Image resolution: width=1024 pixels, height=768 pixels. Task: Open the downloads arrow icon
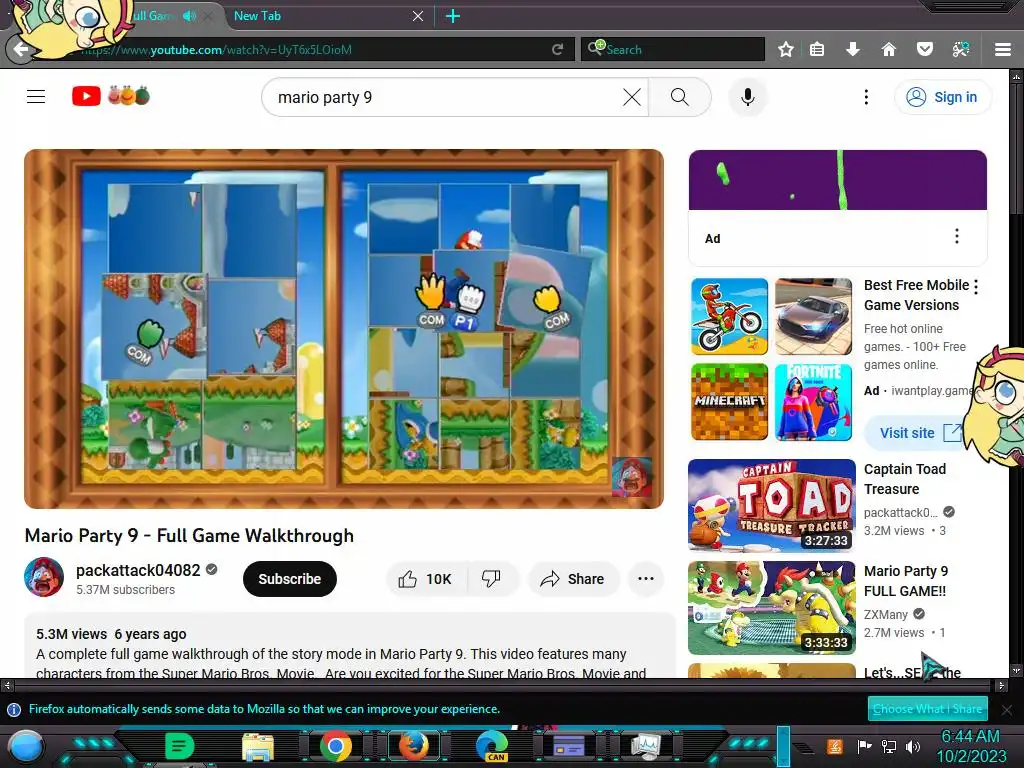click(x=852, y=49)
